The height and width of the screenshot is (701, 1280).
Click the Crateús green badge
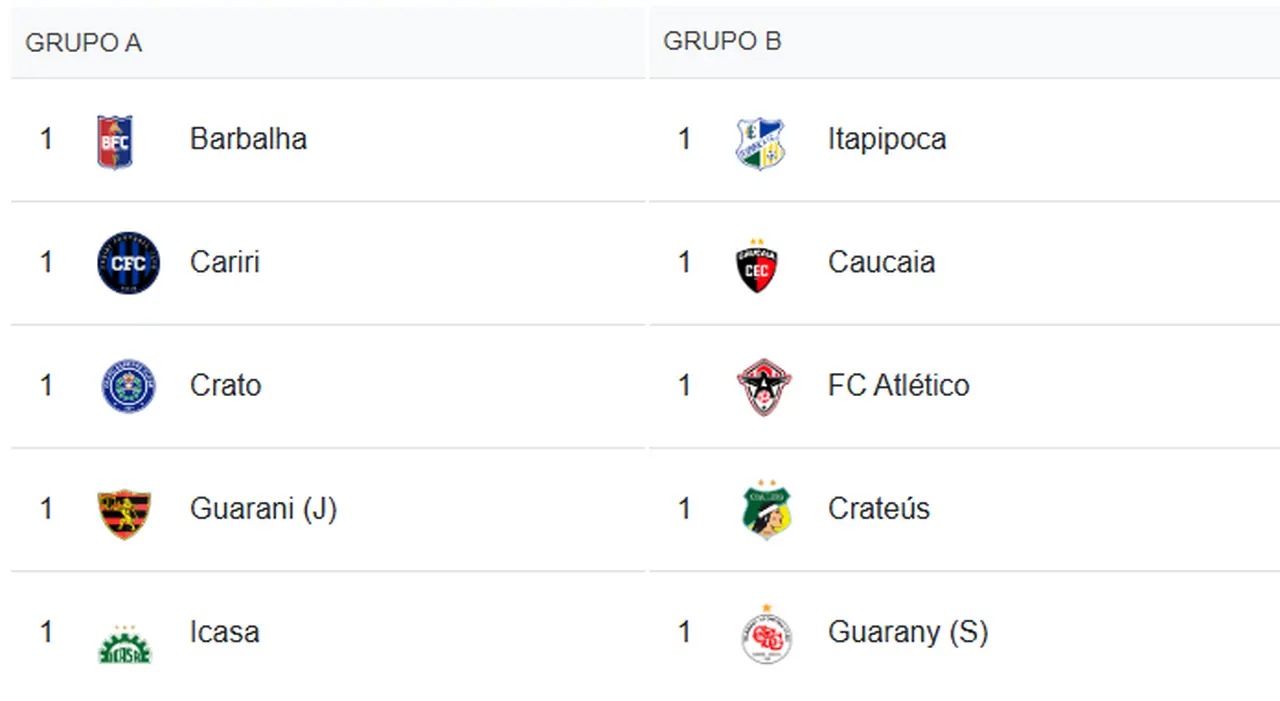(x=767, y=510)
